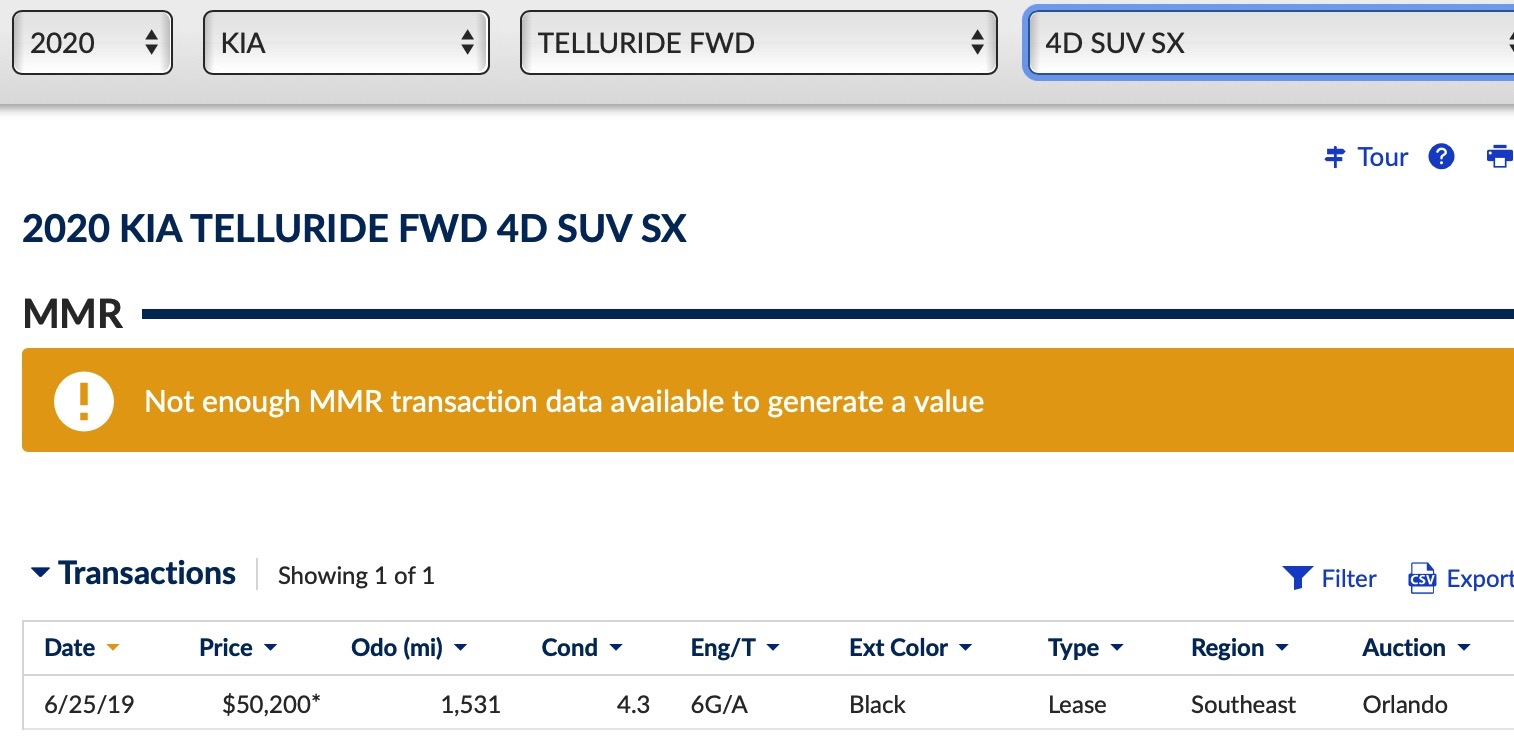Screen dimensions: 1514x746
Task: Click the Tour link
Action: click(x=1382, y=157)
